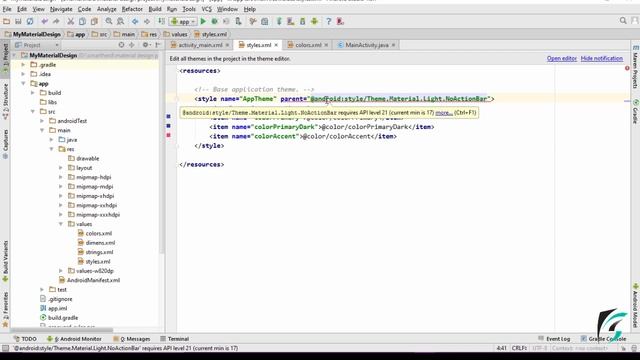
Task: Attach debugger to Android process icon
Action: tap(238, 21)
